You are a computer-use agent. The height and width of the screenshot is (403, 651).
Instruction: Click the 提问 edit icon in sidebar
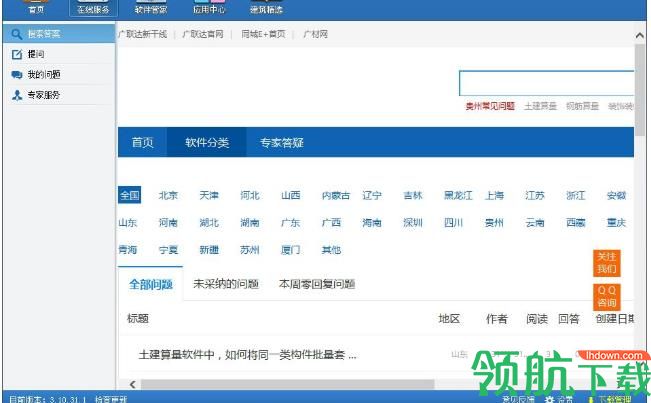click(x=17, y=54)
